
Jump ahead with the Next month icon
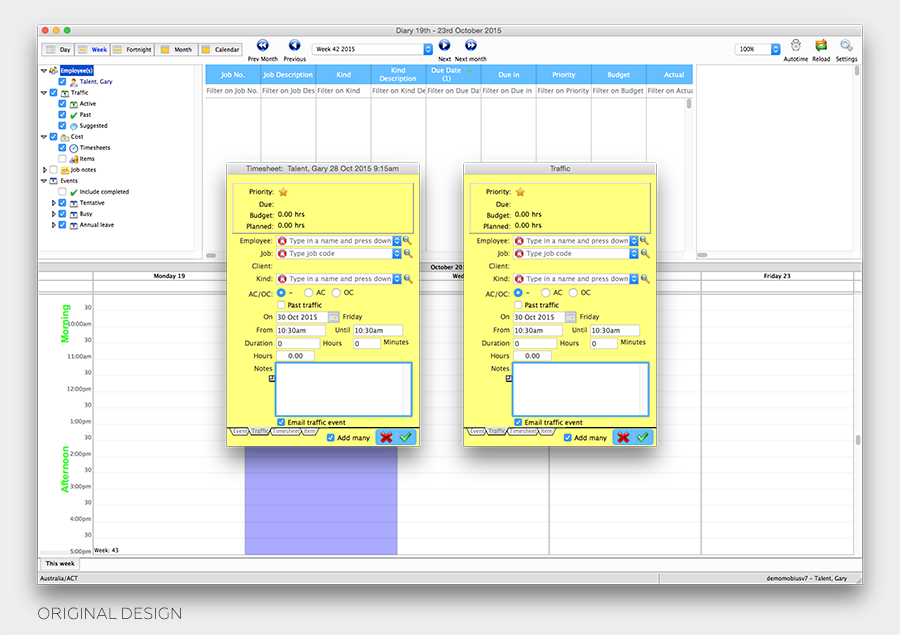[471, 45]
